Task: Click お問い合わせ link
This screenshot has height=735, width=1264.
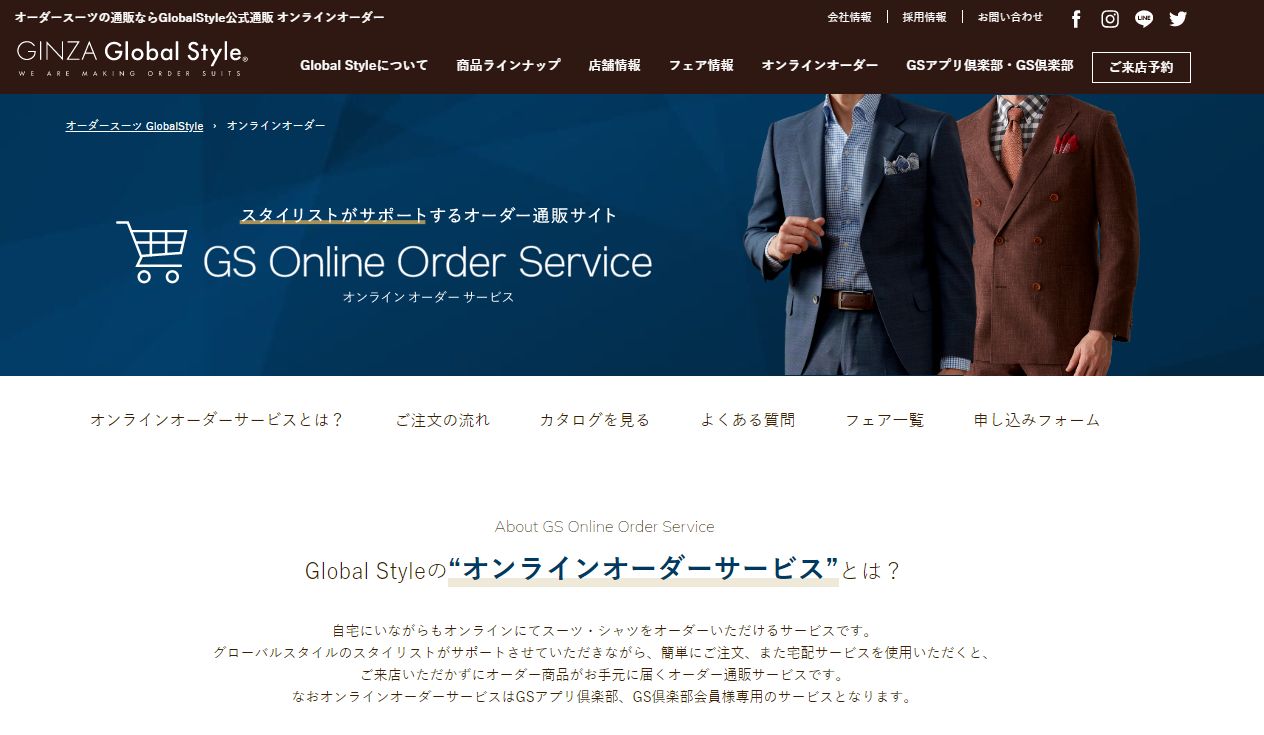Action: point(1010,17)
